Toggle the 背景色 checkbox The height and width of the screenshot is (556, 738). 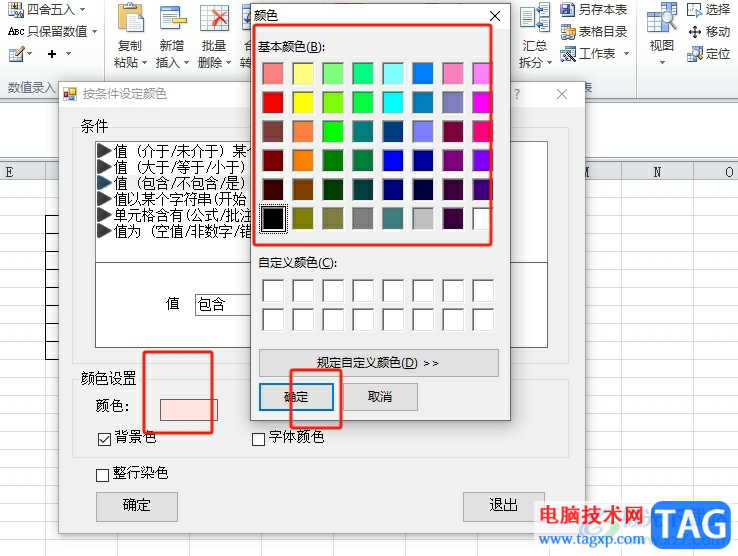tap(104, 439)
